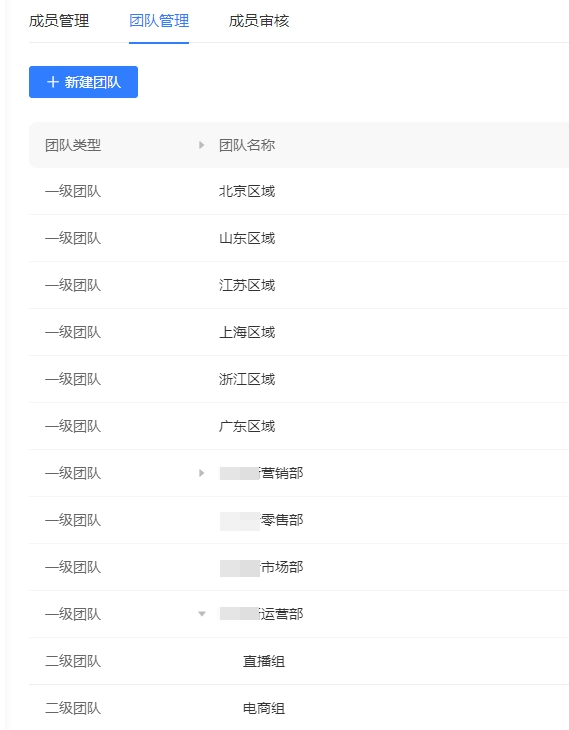This screenshot has height=730, width=569.
Task: Click the 浙江区域 team name
Action: [247, 379]
